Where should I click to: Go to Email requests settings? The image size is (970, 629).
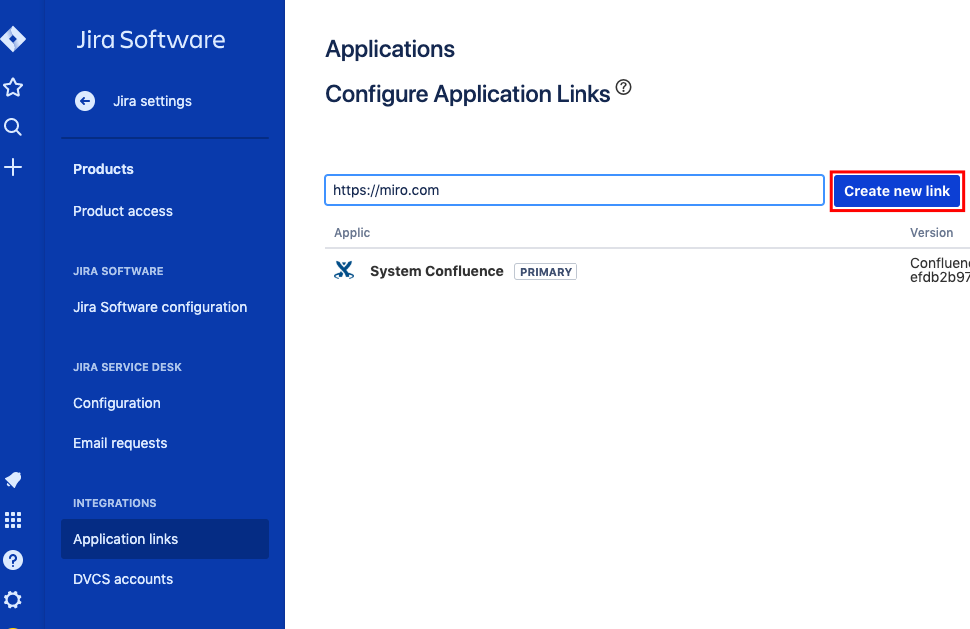point(120,443)
